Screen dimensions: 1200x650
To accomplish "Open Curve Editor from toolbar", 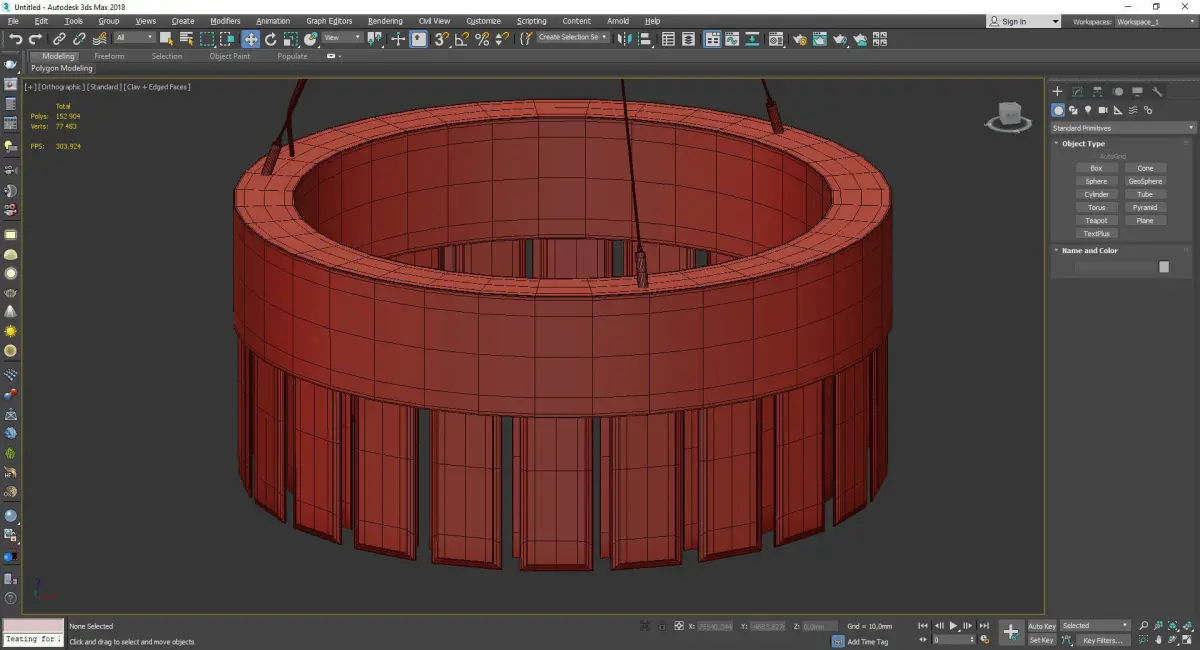I will pyautogui.click(x=732, y=39).
